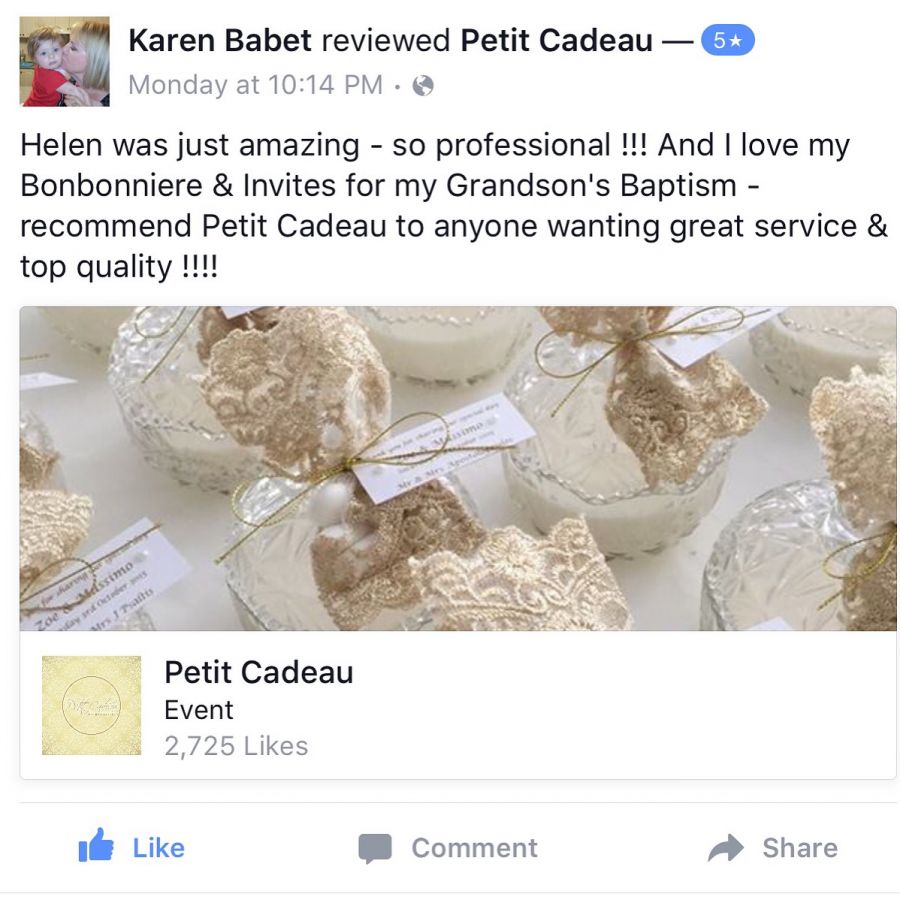Image resolution: width=900 pixels, height=900 pixels.
Task: Click the Event category label
Action: 199,710
